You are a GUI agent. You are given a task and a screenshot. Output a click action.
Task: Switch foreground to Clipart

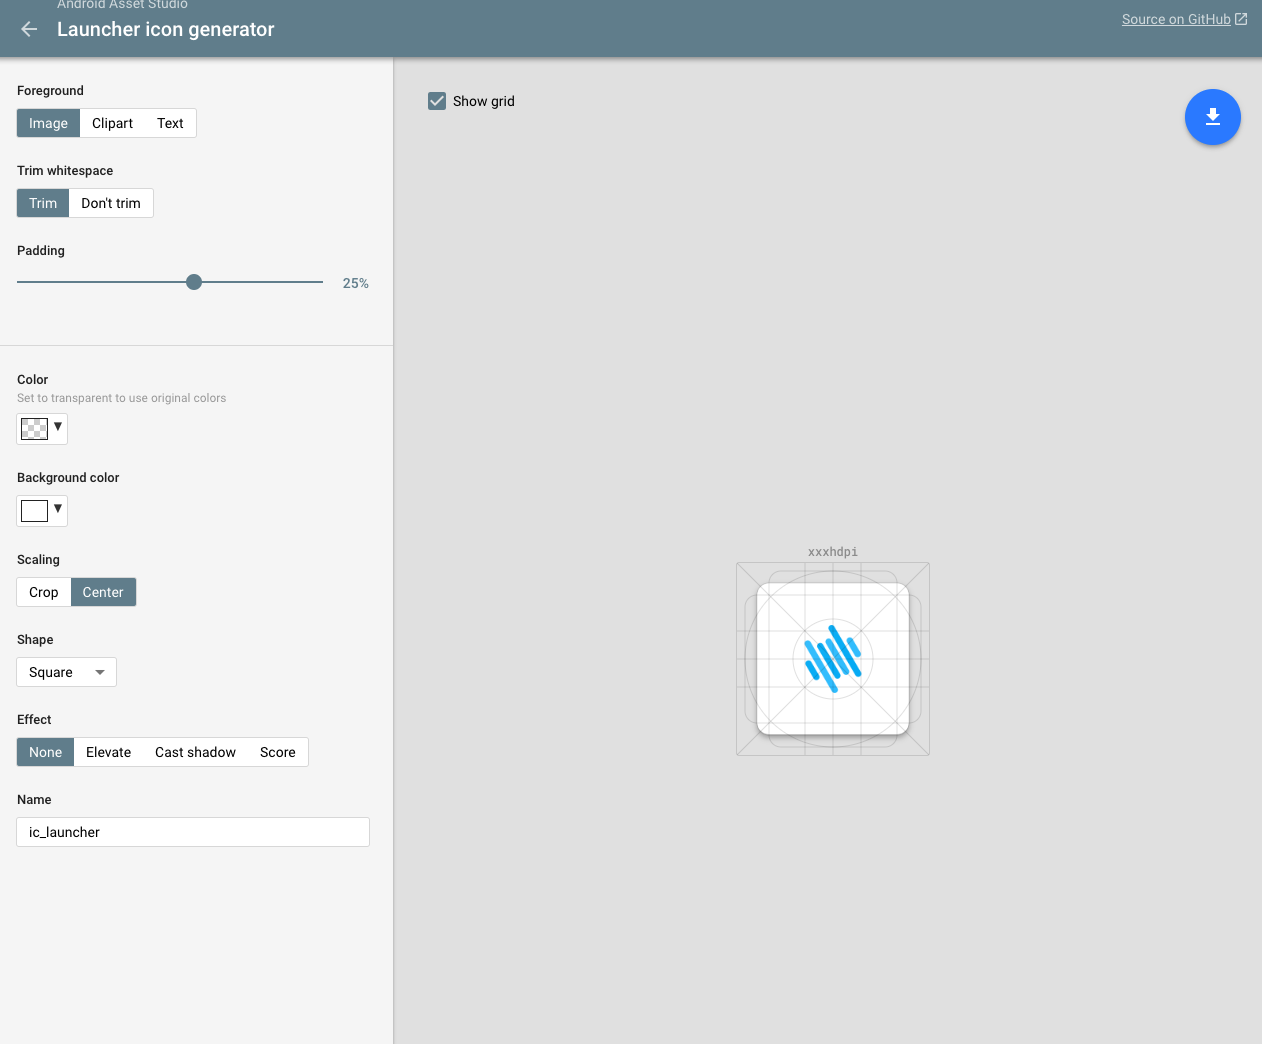click(112, 123)
